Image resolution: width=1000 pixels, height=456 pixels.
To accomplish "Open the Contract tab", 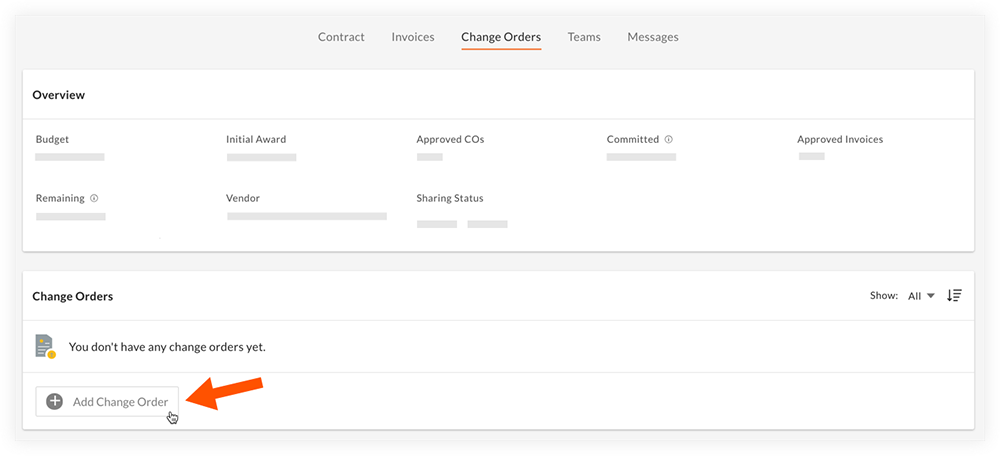I will coord(341,37).
